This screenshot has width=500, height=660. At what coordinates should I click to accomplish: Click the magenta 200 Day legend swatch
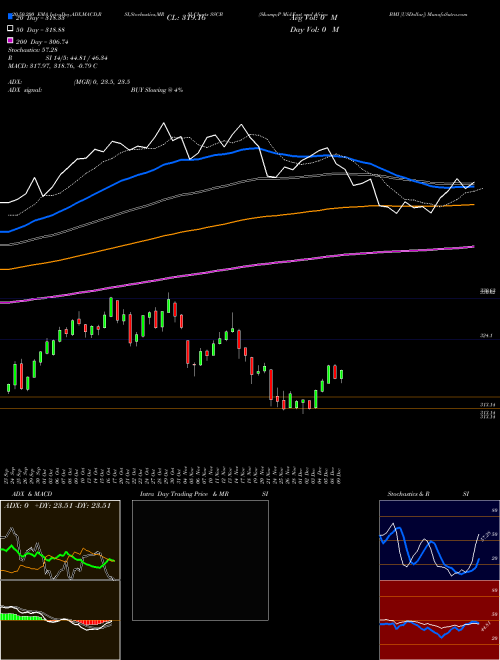[10, 41]
